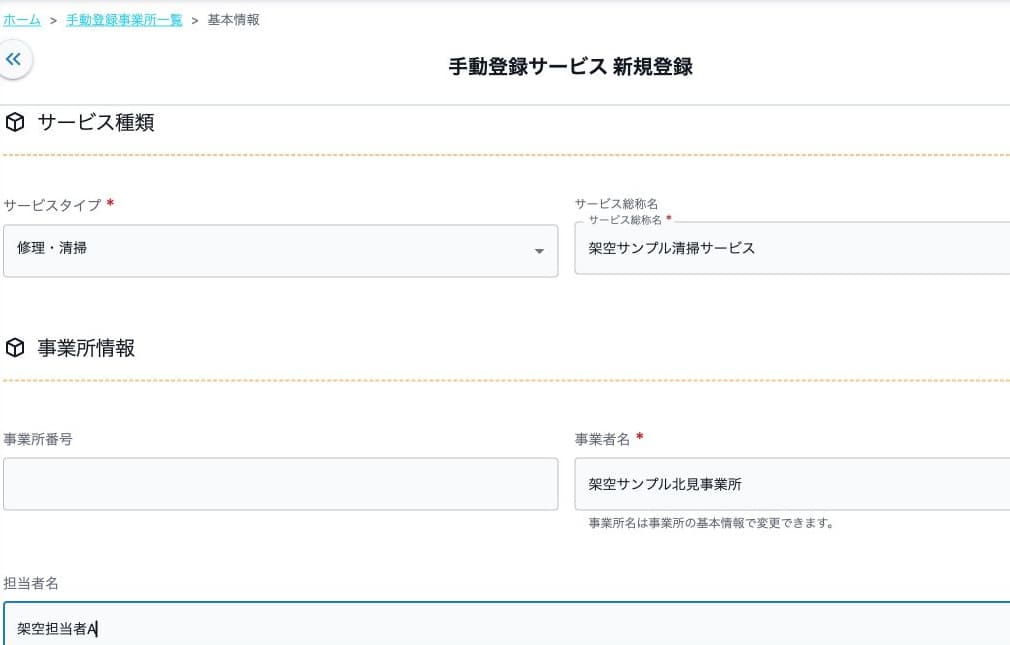The image size is (1010, 645).
Task: Click the 担当者名 field label
Action: click(31, 583)
